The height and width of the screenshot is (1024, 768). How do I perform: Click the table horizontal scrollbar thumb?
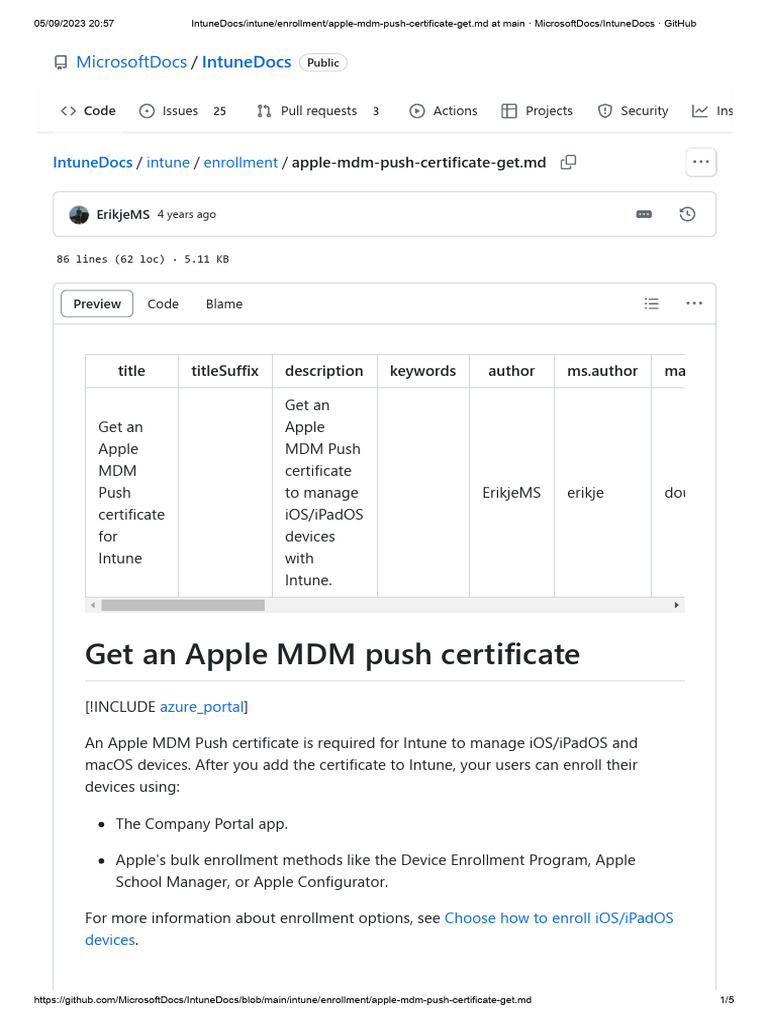182,605
